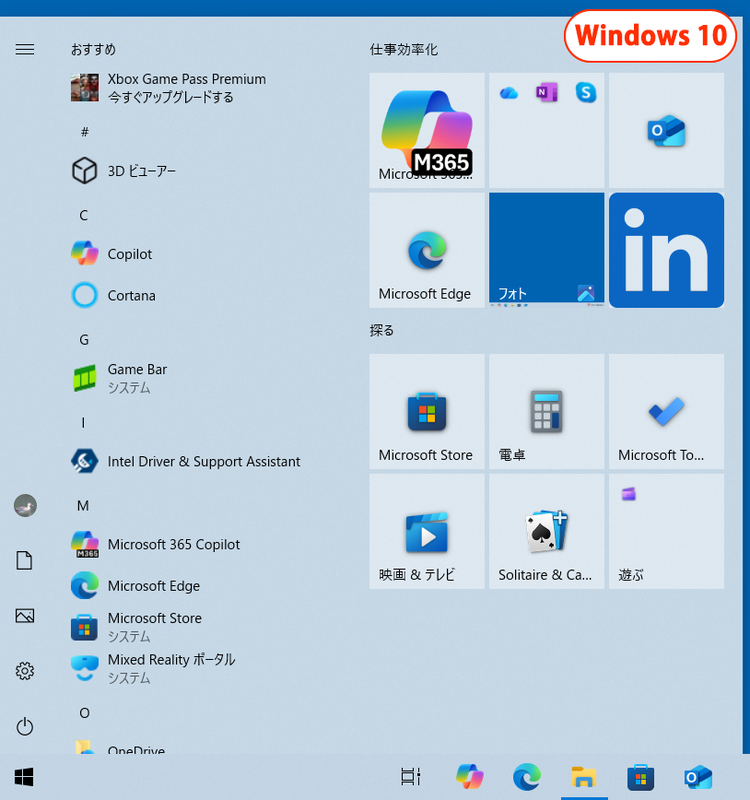Launch Microsoft 365 Copilot from app list
750x800 pixels.
[x=155, y=544]
